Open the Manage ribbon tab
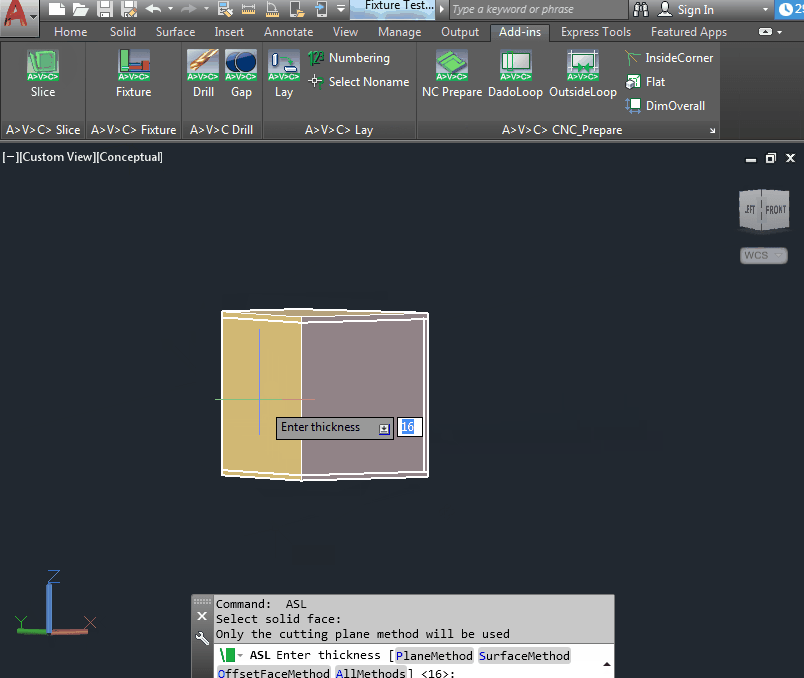Screen dimensions: 804x678 [399, 32]
